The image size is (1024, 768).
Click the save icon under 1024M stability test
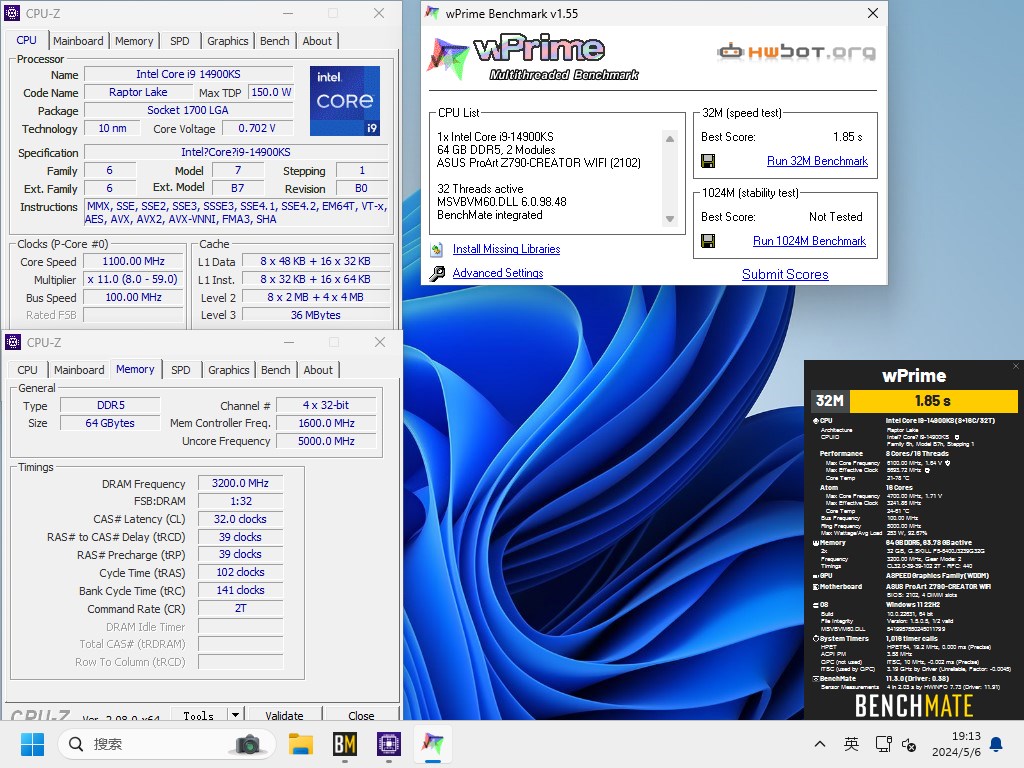coord(708,241)
